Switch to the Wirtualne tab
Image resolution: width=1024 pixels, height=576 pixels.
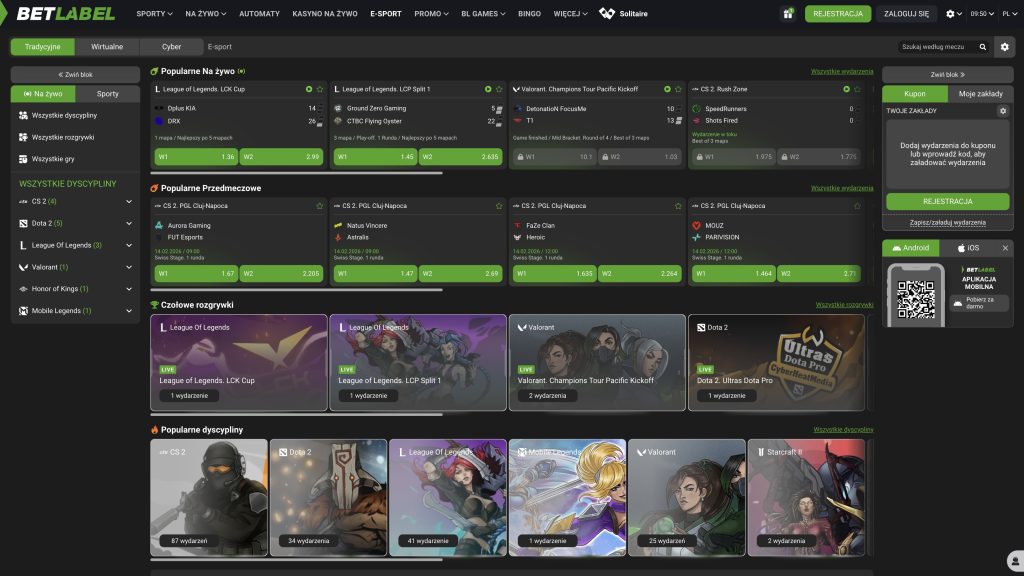coord(107,47)
